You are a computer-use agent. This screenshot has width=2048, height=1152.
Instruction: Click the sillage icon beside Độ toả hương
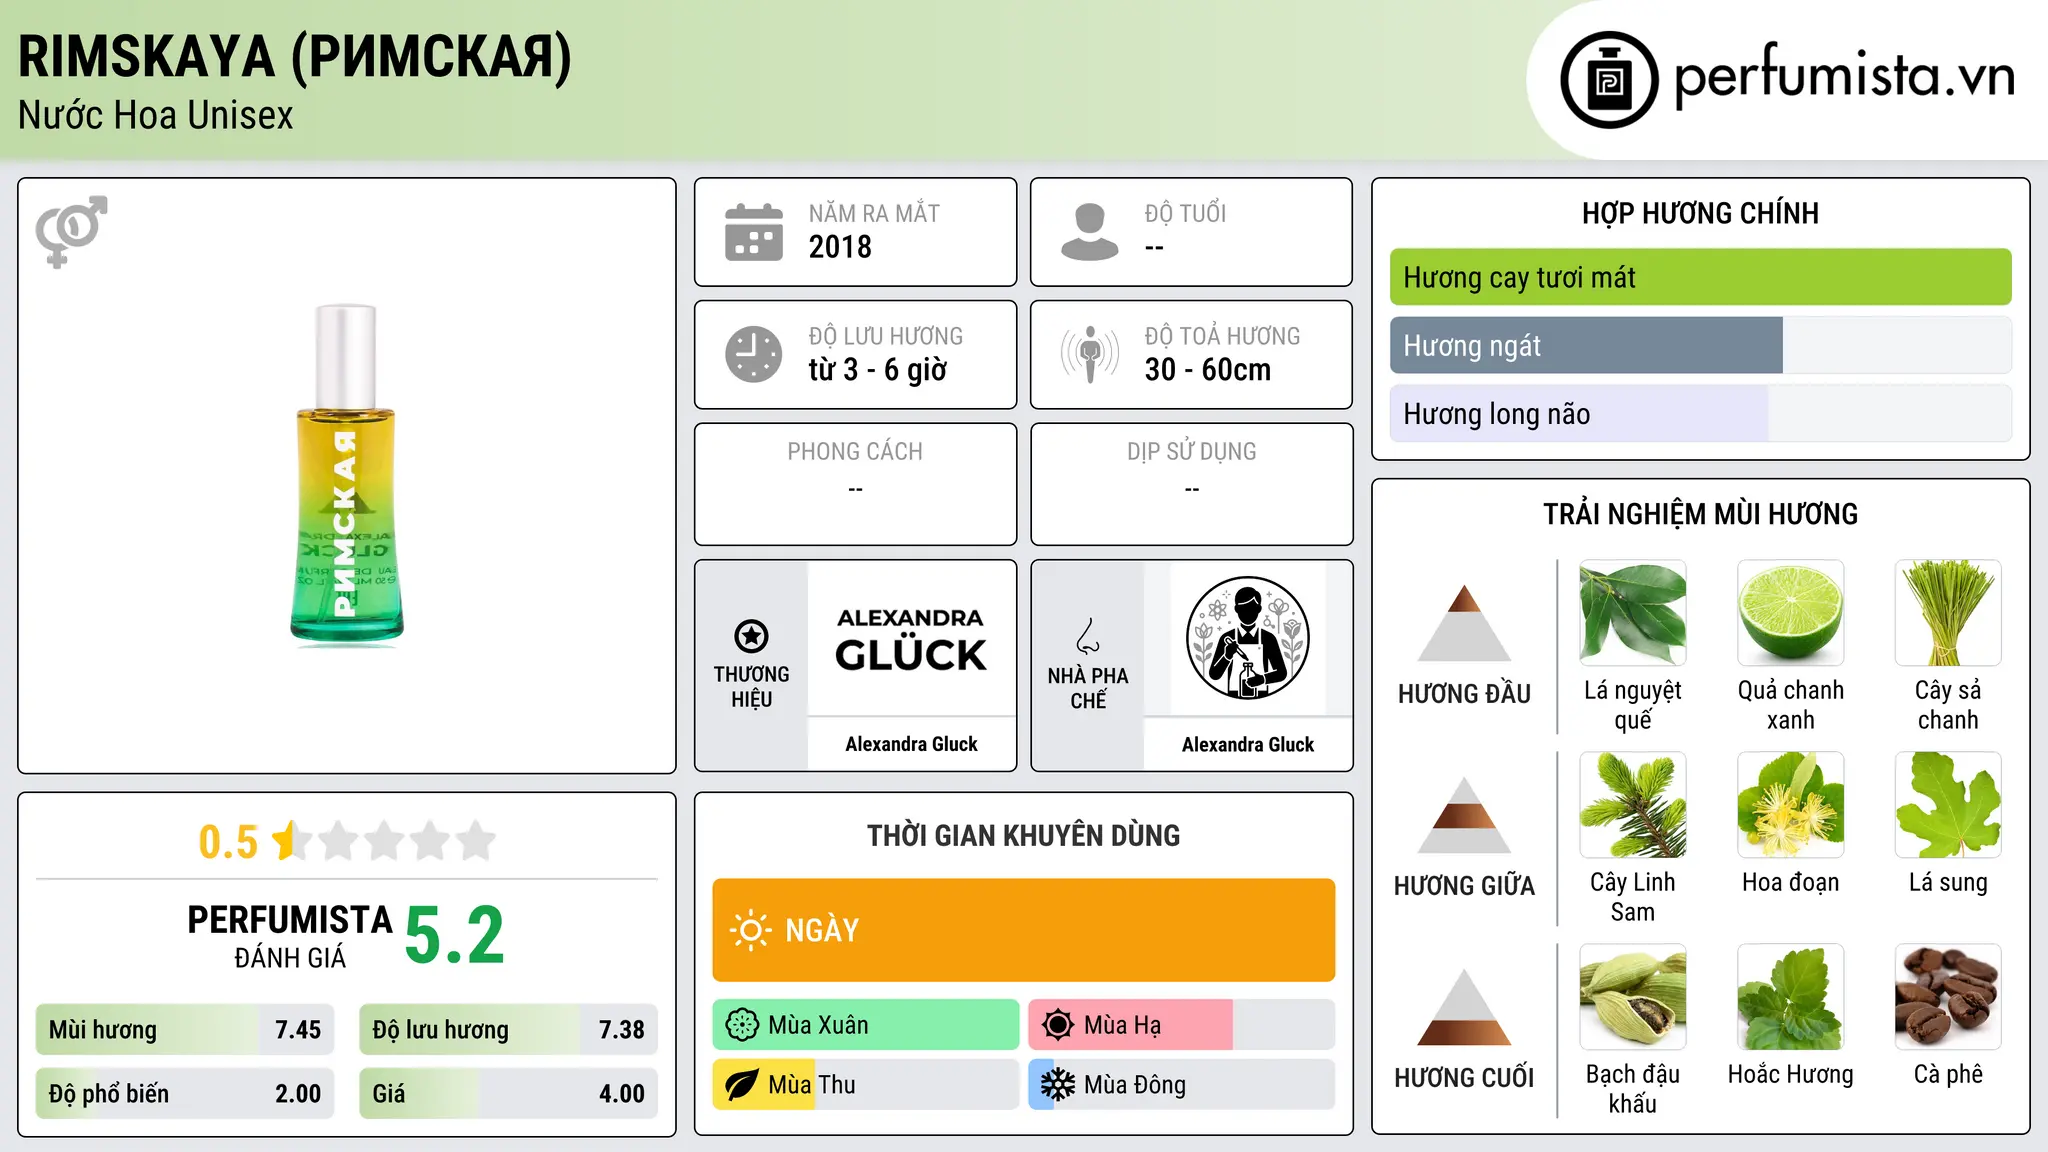coord(1090,354)
